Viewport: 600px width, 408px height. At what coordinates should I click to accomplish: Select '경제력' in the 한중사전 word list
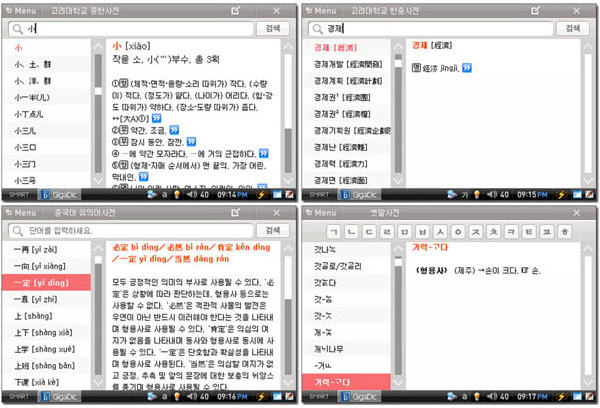pyautogui.click(x=347, y=164)
